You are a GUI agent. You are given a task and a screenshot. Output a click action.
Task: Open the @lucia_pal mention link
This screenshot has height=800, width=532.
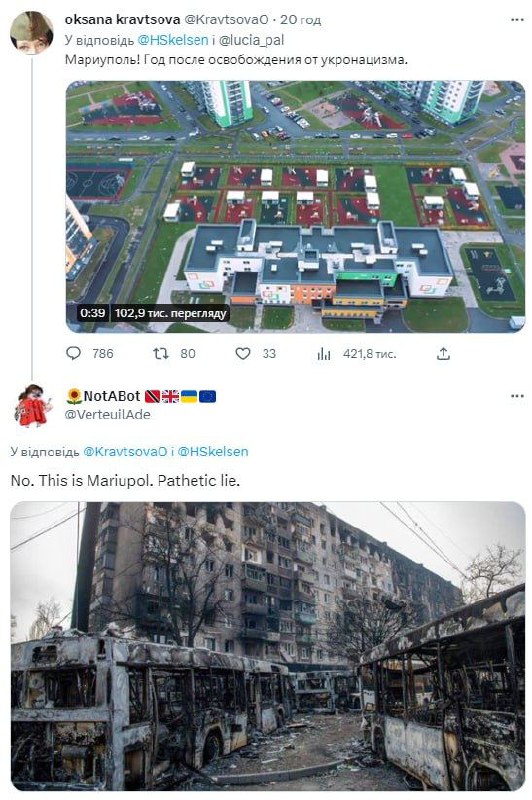pos(251,40)
